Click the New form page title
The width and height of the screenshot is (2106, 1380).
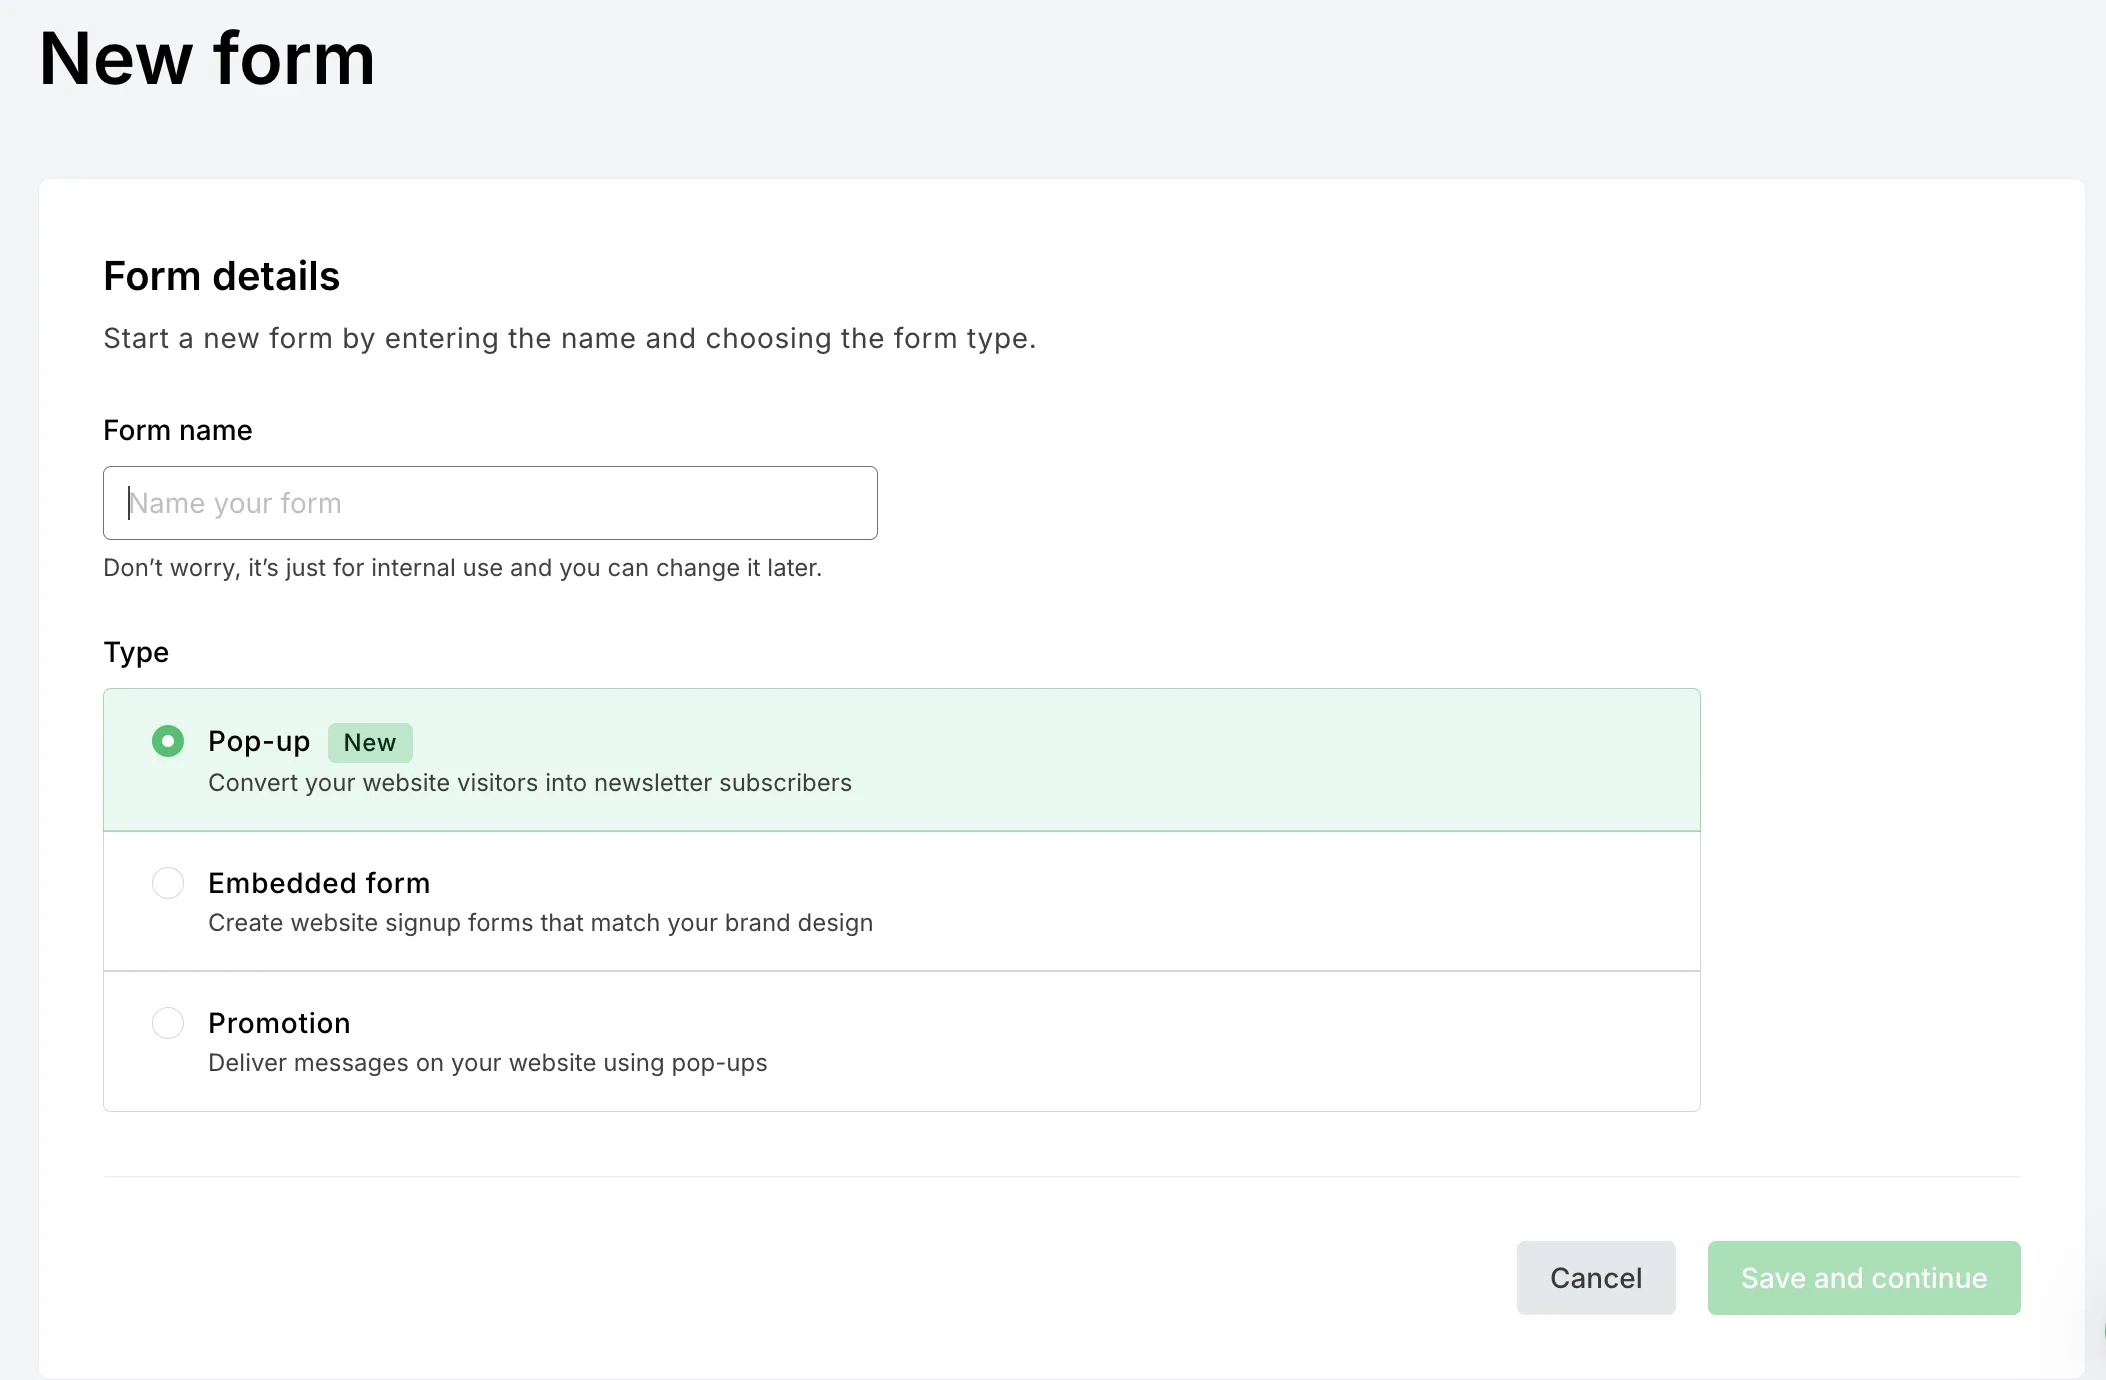(207, 59)
